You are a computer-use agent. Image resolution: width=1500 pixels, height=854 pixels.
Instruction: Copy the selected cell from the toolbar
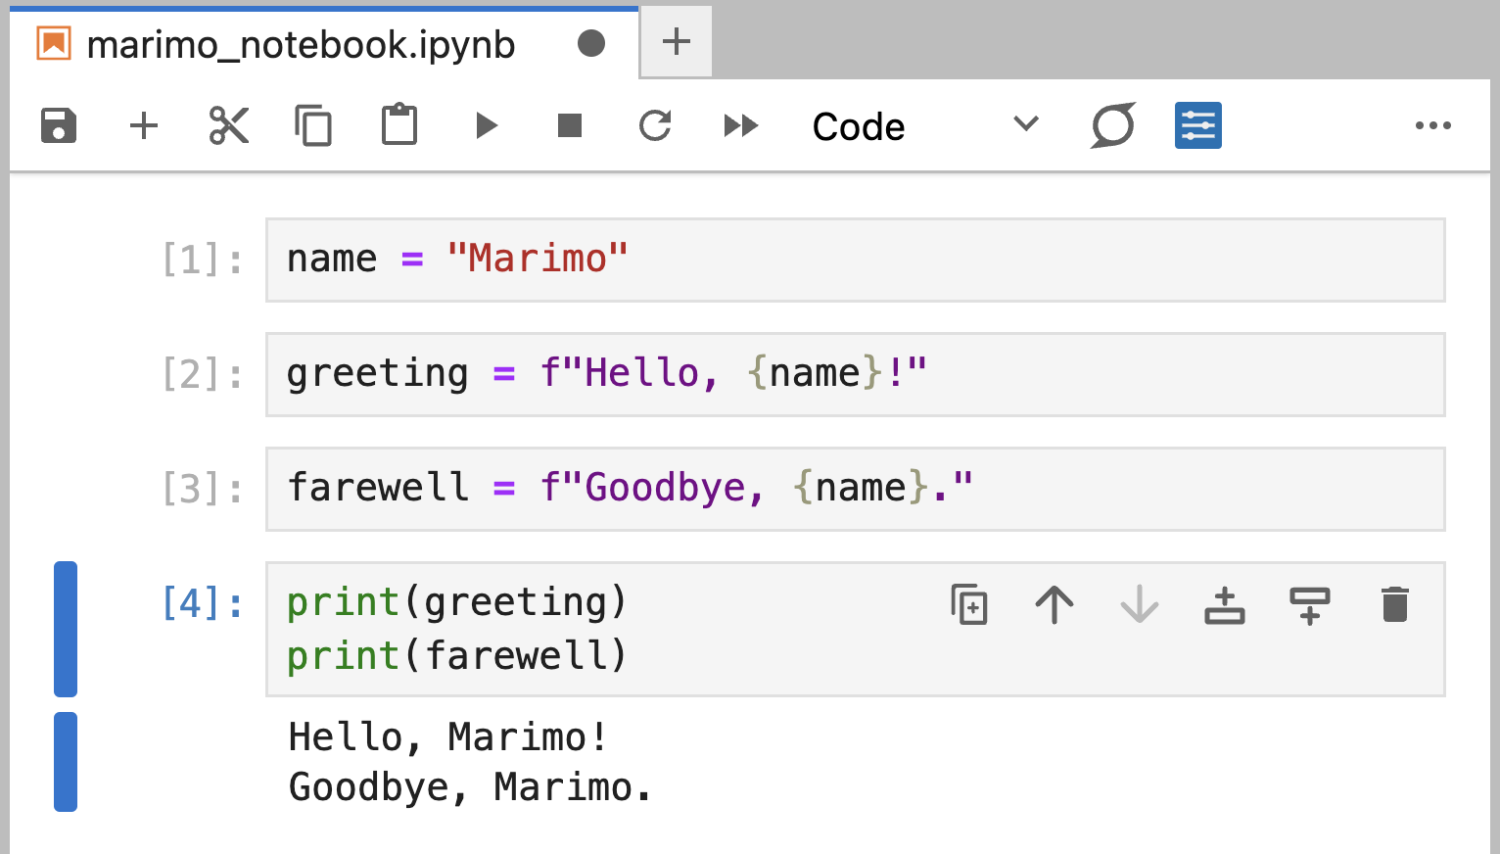click(x=314, y=126)
